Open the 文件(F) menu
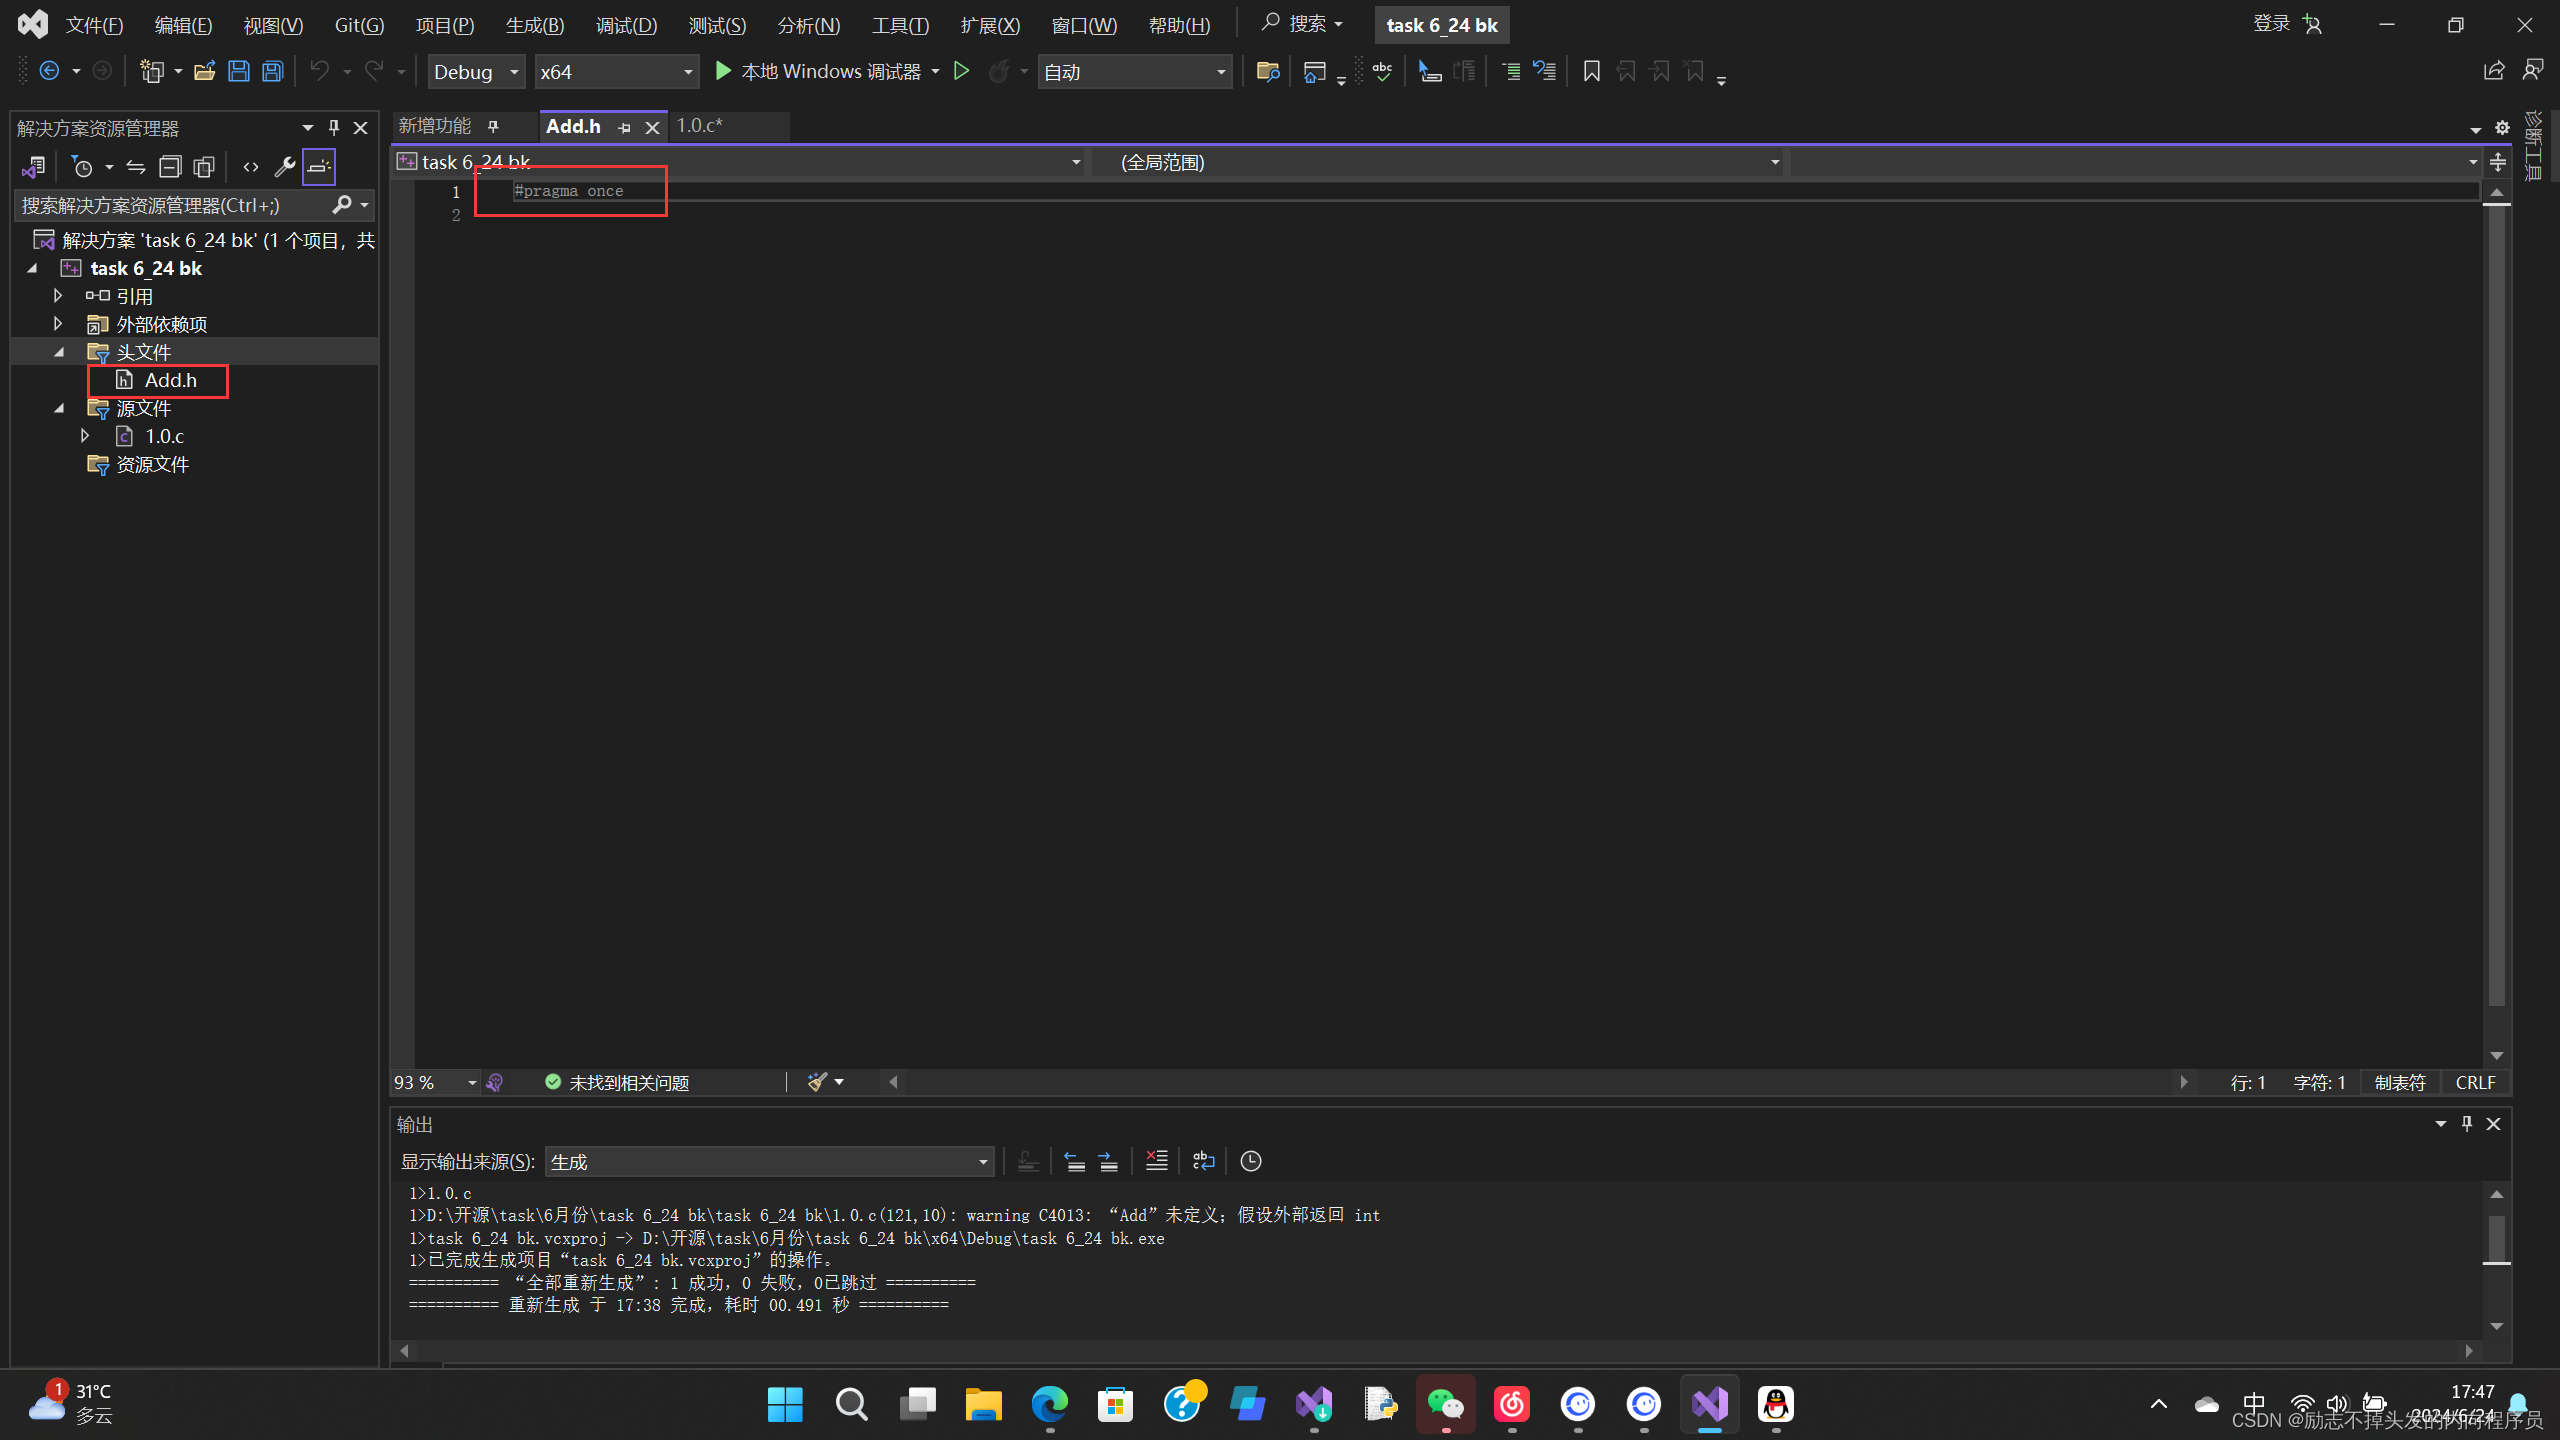The height and width of the screenshot is (1440, 2560). click(95, 25)
